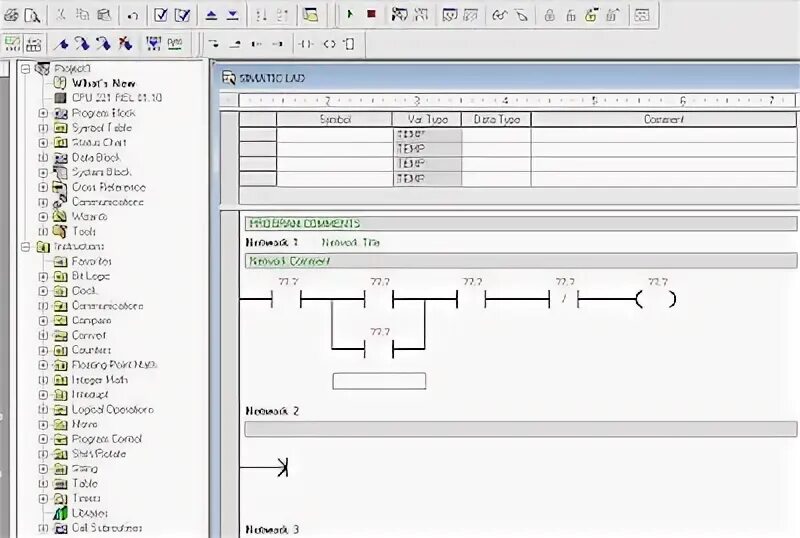Viewport: 800px width, 538px height.
Task: Click the green RUN mode icon
Action: tap(350, 15)
